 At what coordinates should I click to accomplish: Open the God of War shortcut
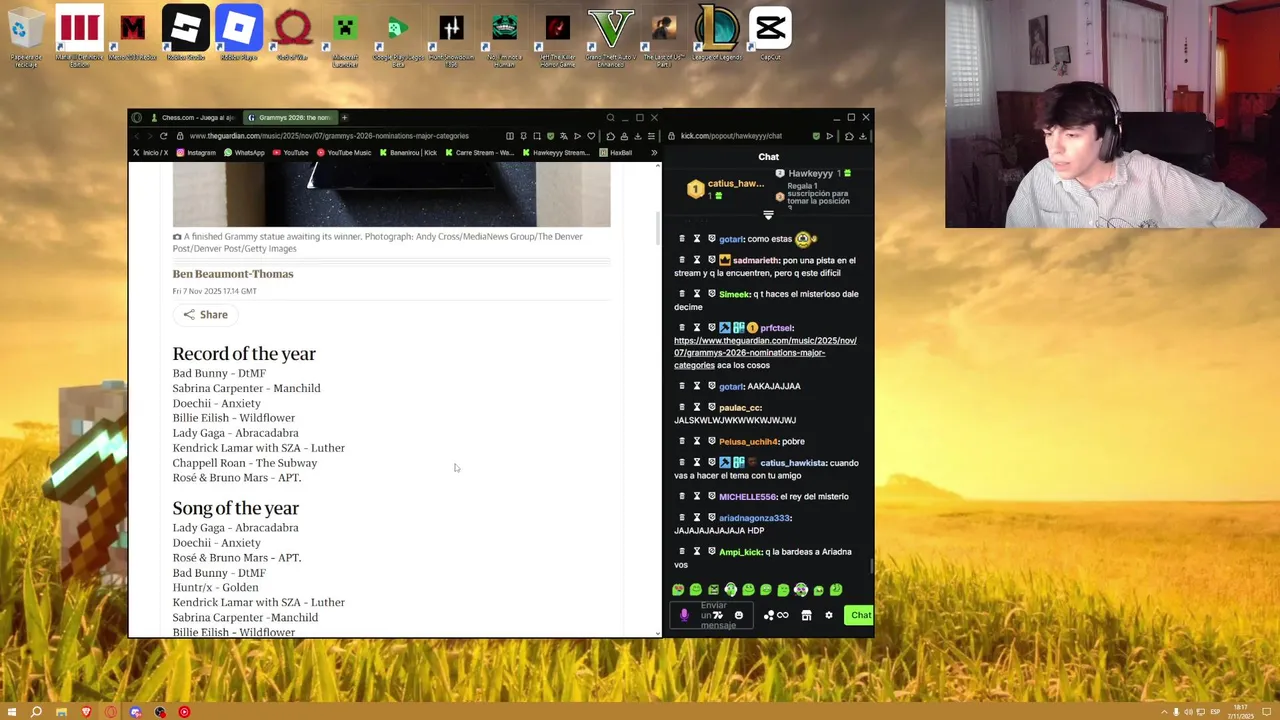point(292,36)
